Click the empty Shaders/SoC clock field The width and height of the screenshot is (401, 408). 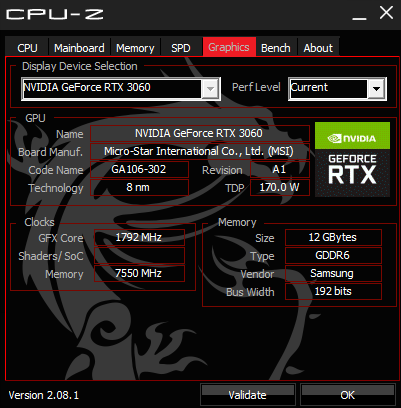coord(139,256)
